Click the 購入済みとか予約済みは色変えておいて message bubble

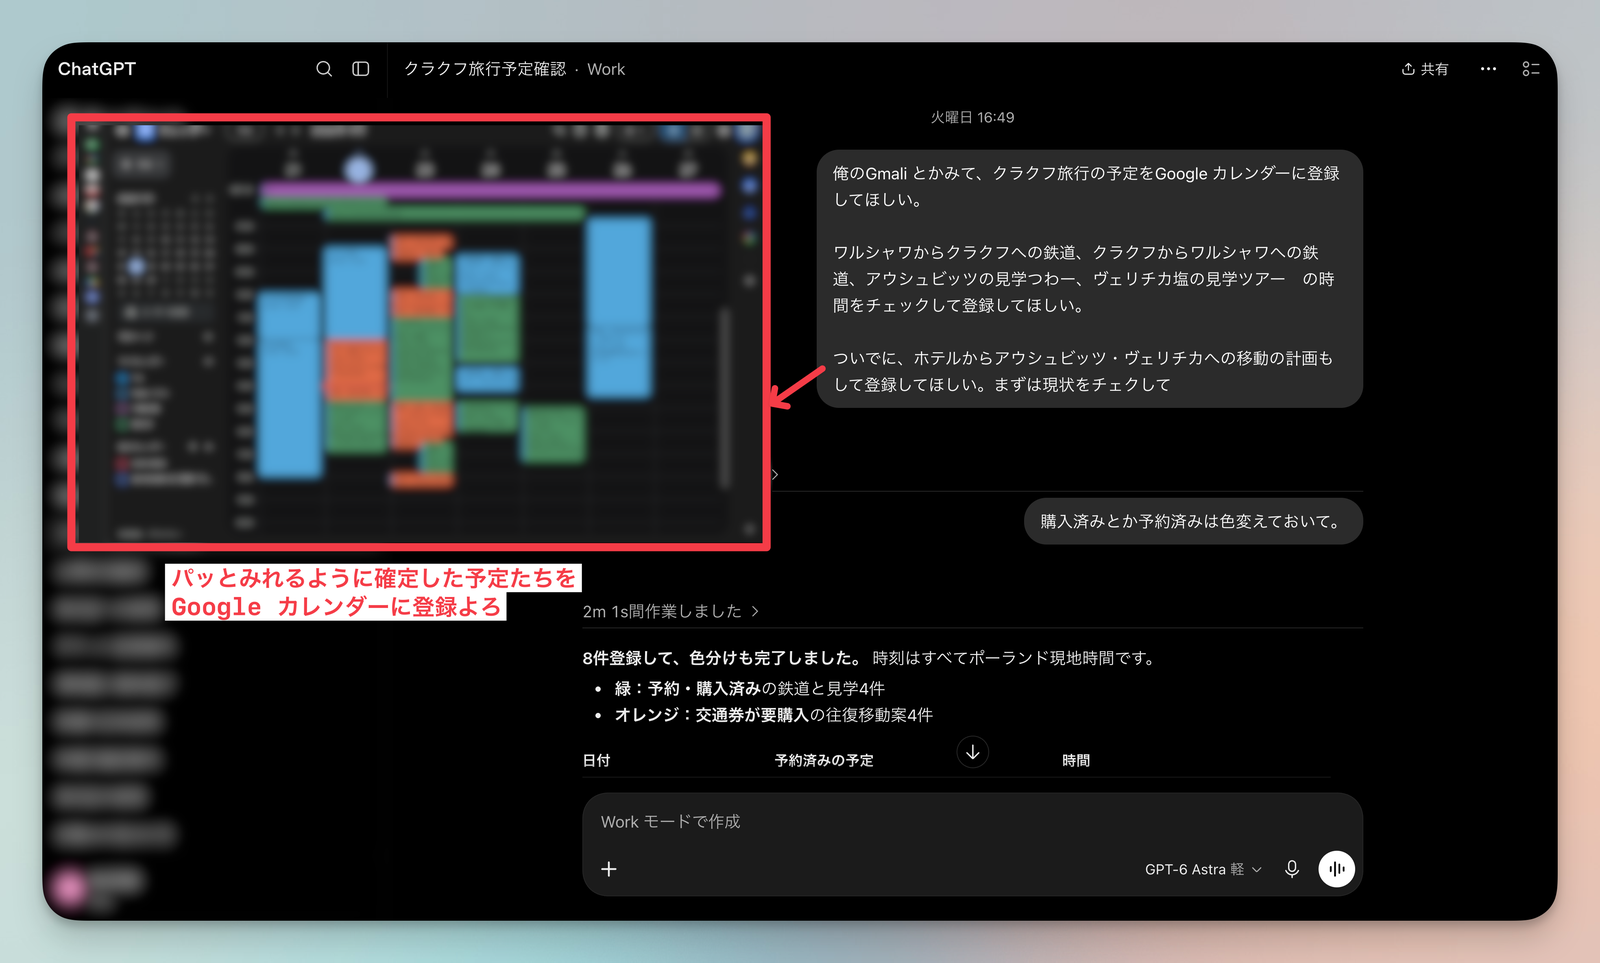(1193, 521)
